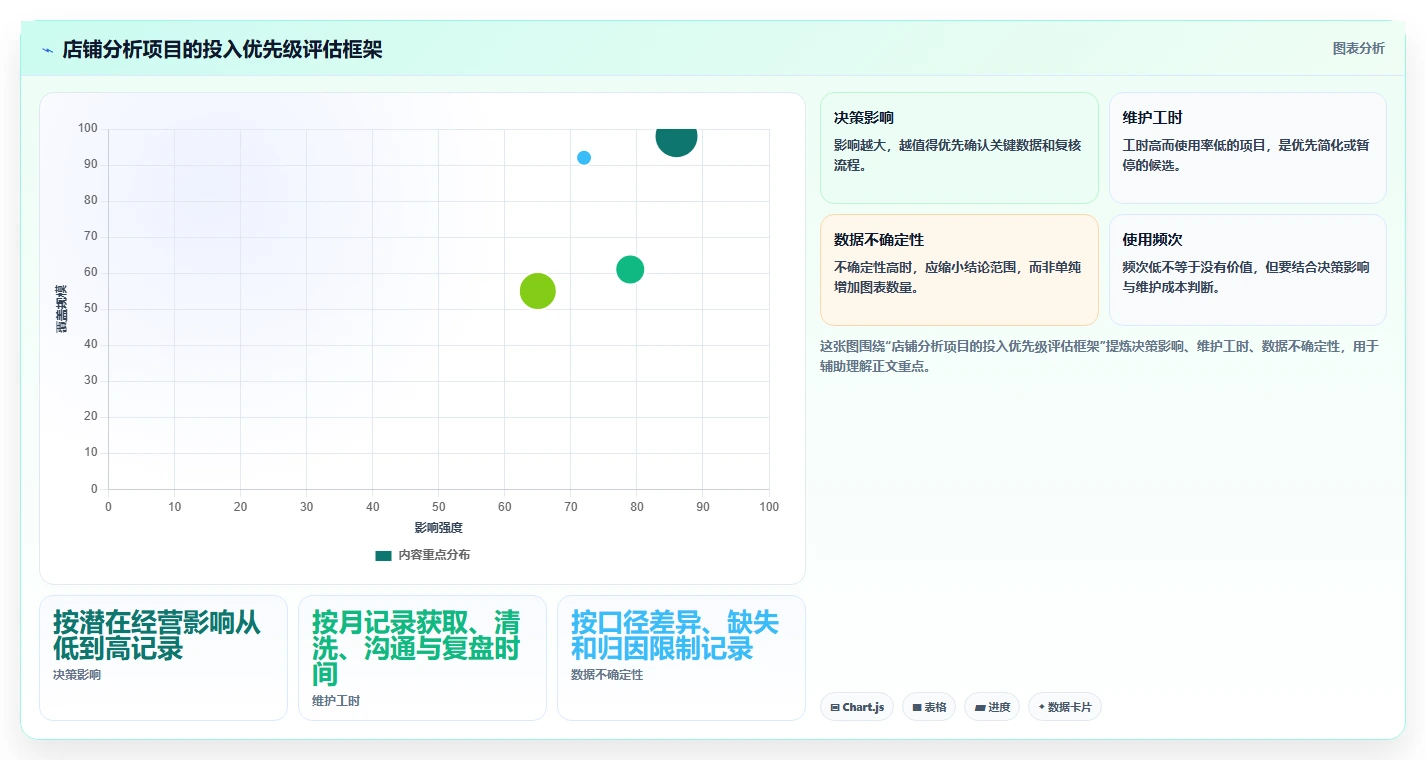Click the 影响强度 x-axis title

(x=438, y=528)
